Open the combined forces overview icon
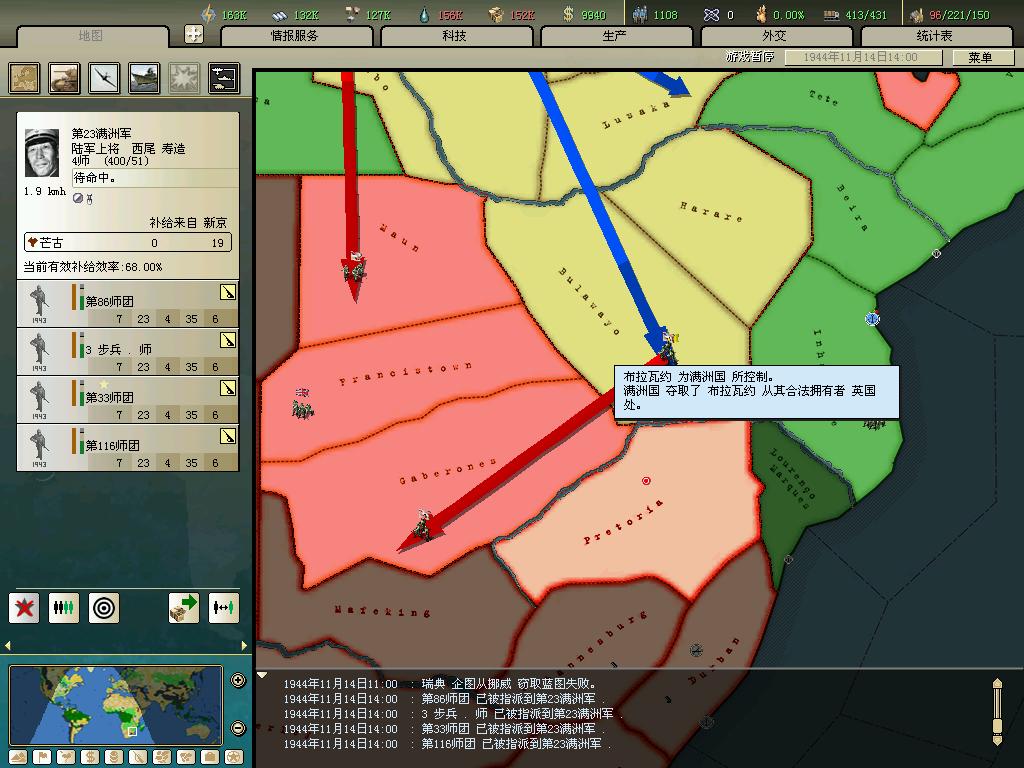This screenshot has height=768, width=1024. (224, 78)
